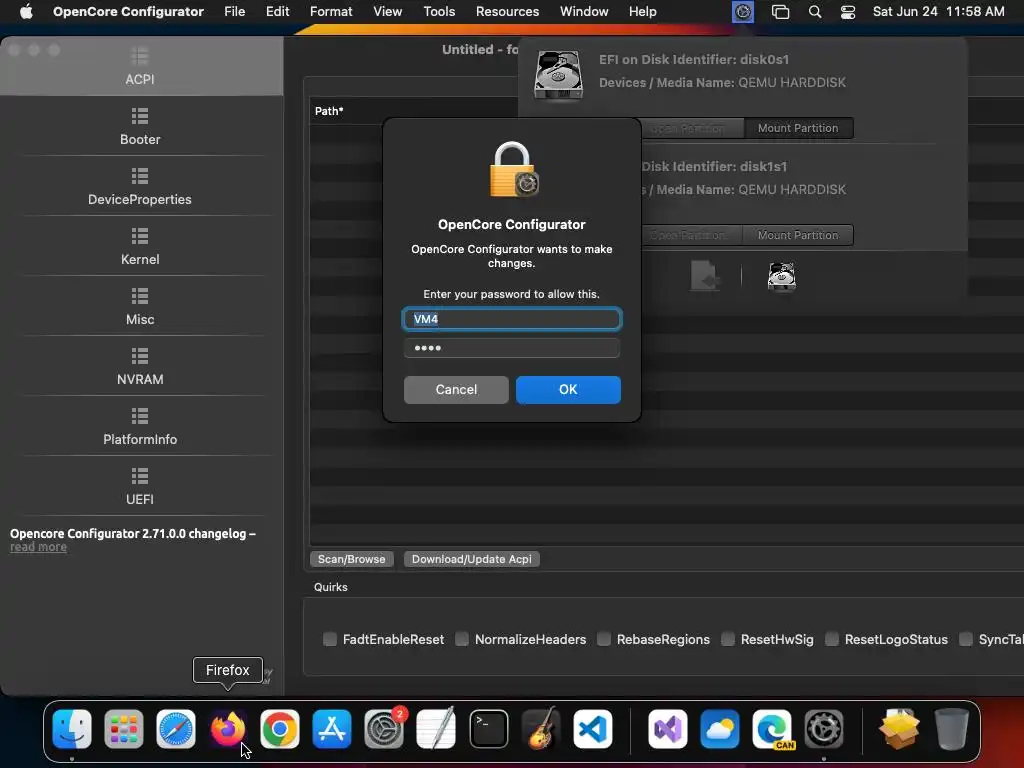Open the weather cloud app in Dock
Screen dimensions: 1024x768
coord(720,728)
